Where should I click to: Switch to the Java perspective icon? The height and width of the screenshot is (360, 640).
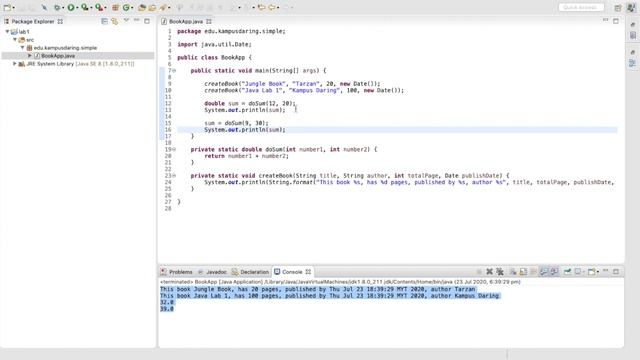(631, 7)
